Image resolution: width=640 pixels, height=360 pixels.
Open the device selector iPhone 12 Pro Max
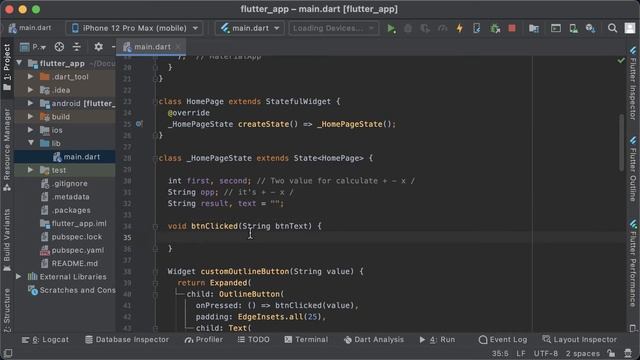click(x=134, y=28)
